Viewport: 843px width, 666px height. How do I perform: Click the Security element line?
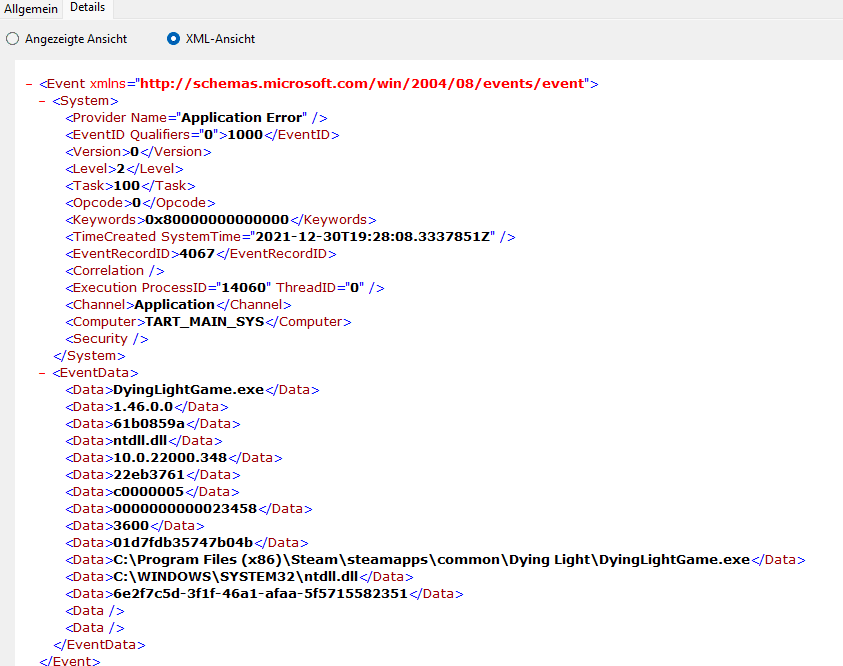pyautogui.click(x=107, y=339)
